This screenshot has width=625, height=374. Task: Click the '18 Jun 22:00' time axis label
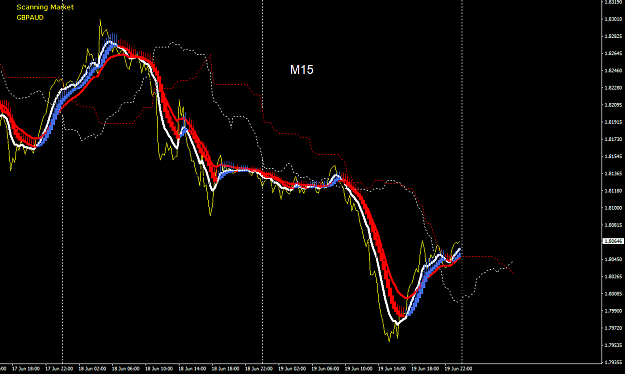click(x=259, y=369)
